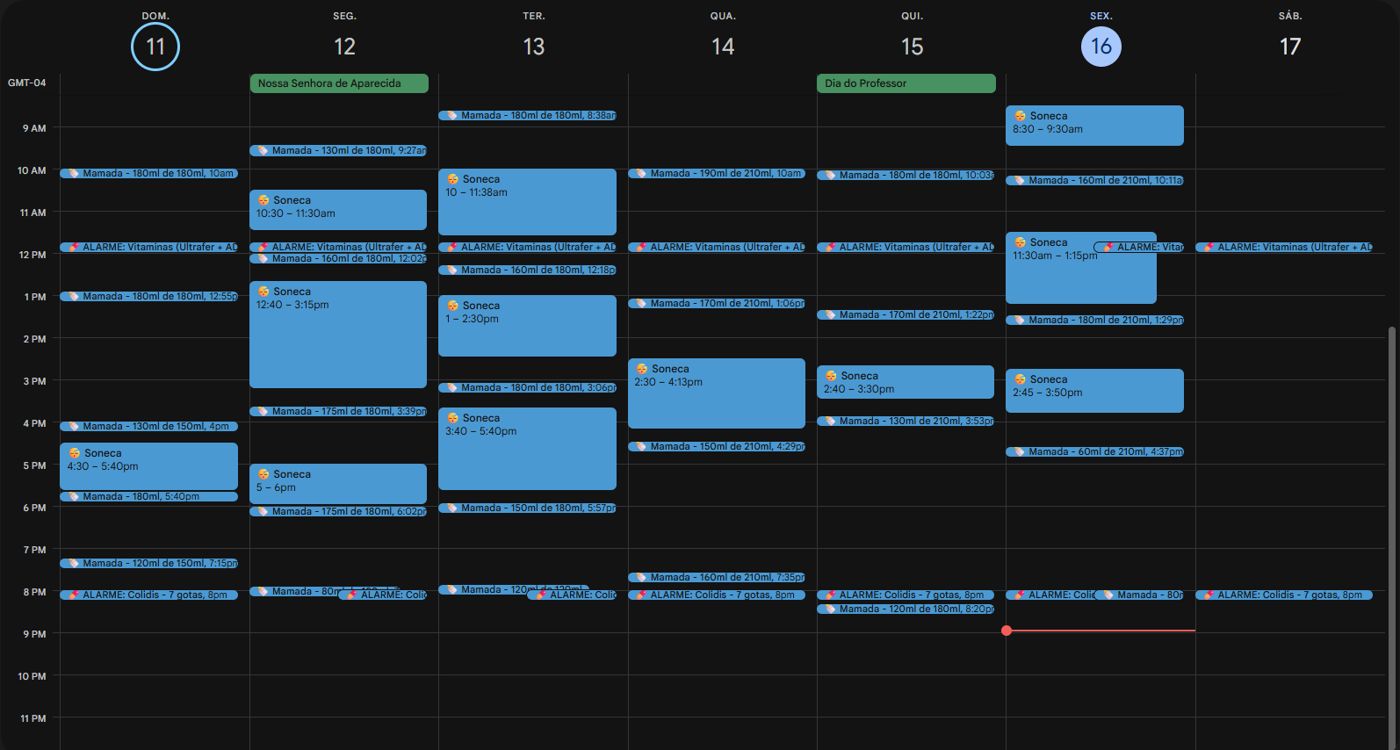Open Mamada 180ml de 180ml at 3:06pm
Viewport: 1400px width, 750px height.
point(527,388)
